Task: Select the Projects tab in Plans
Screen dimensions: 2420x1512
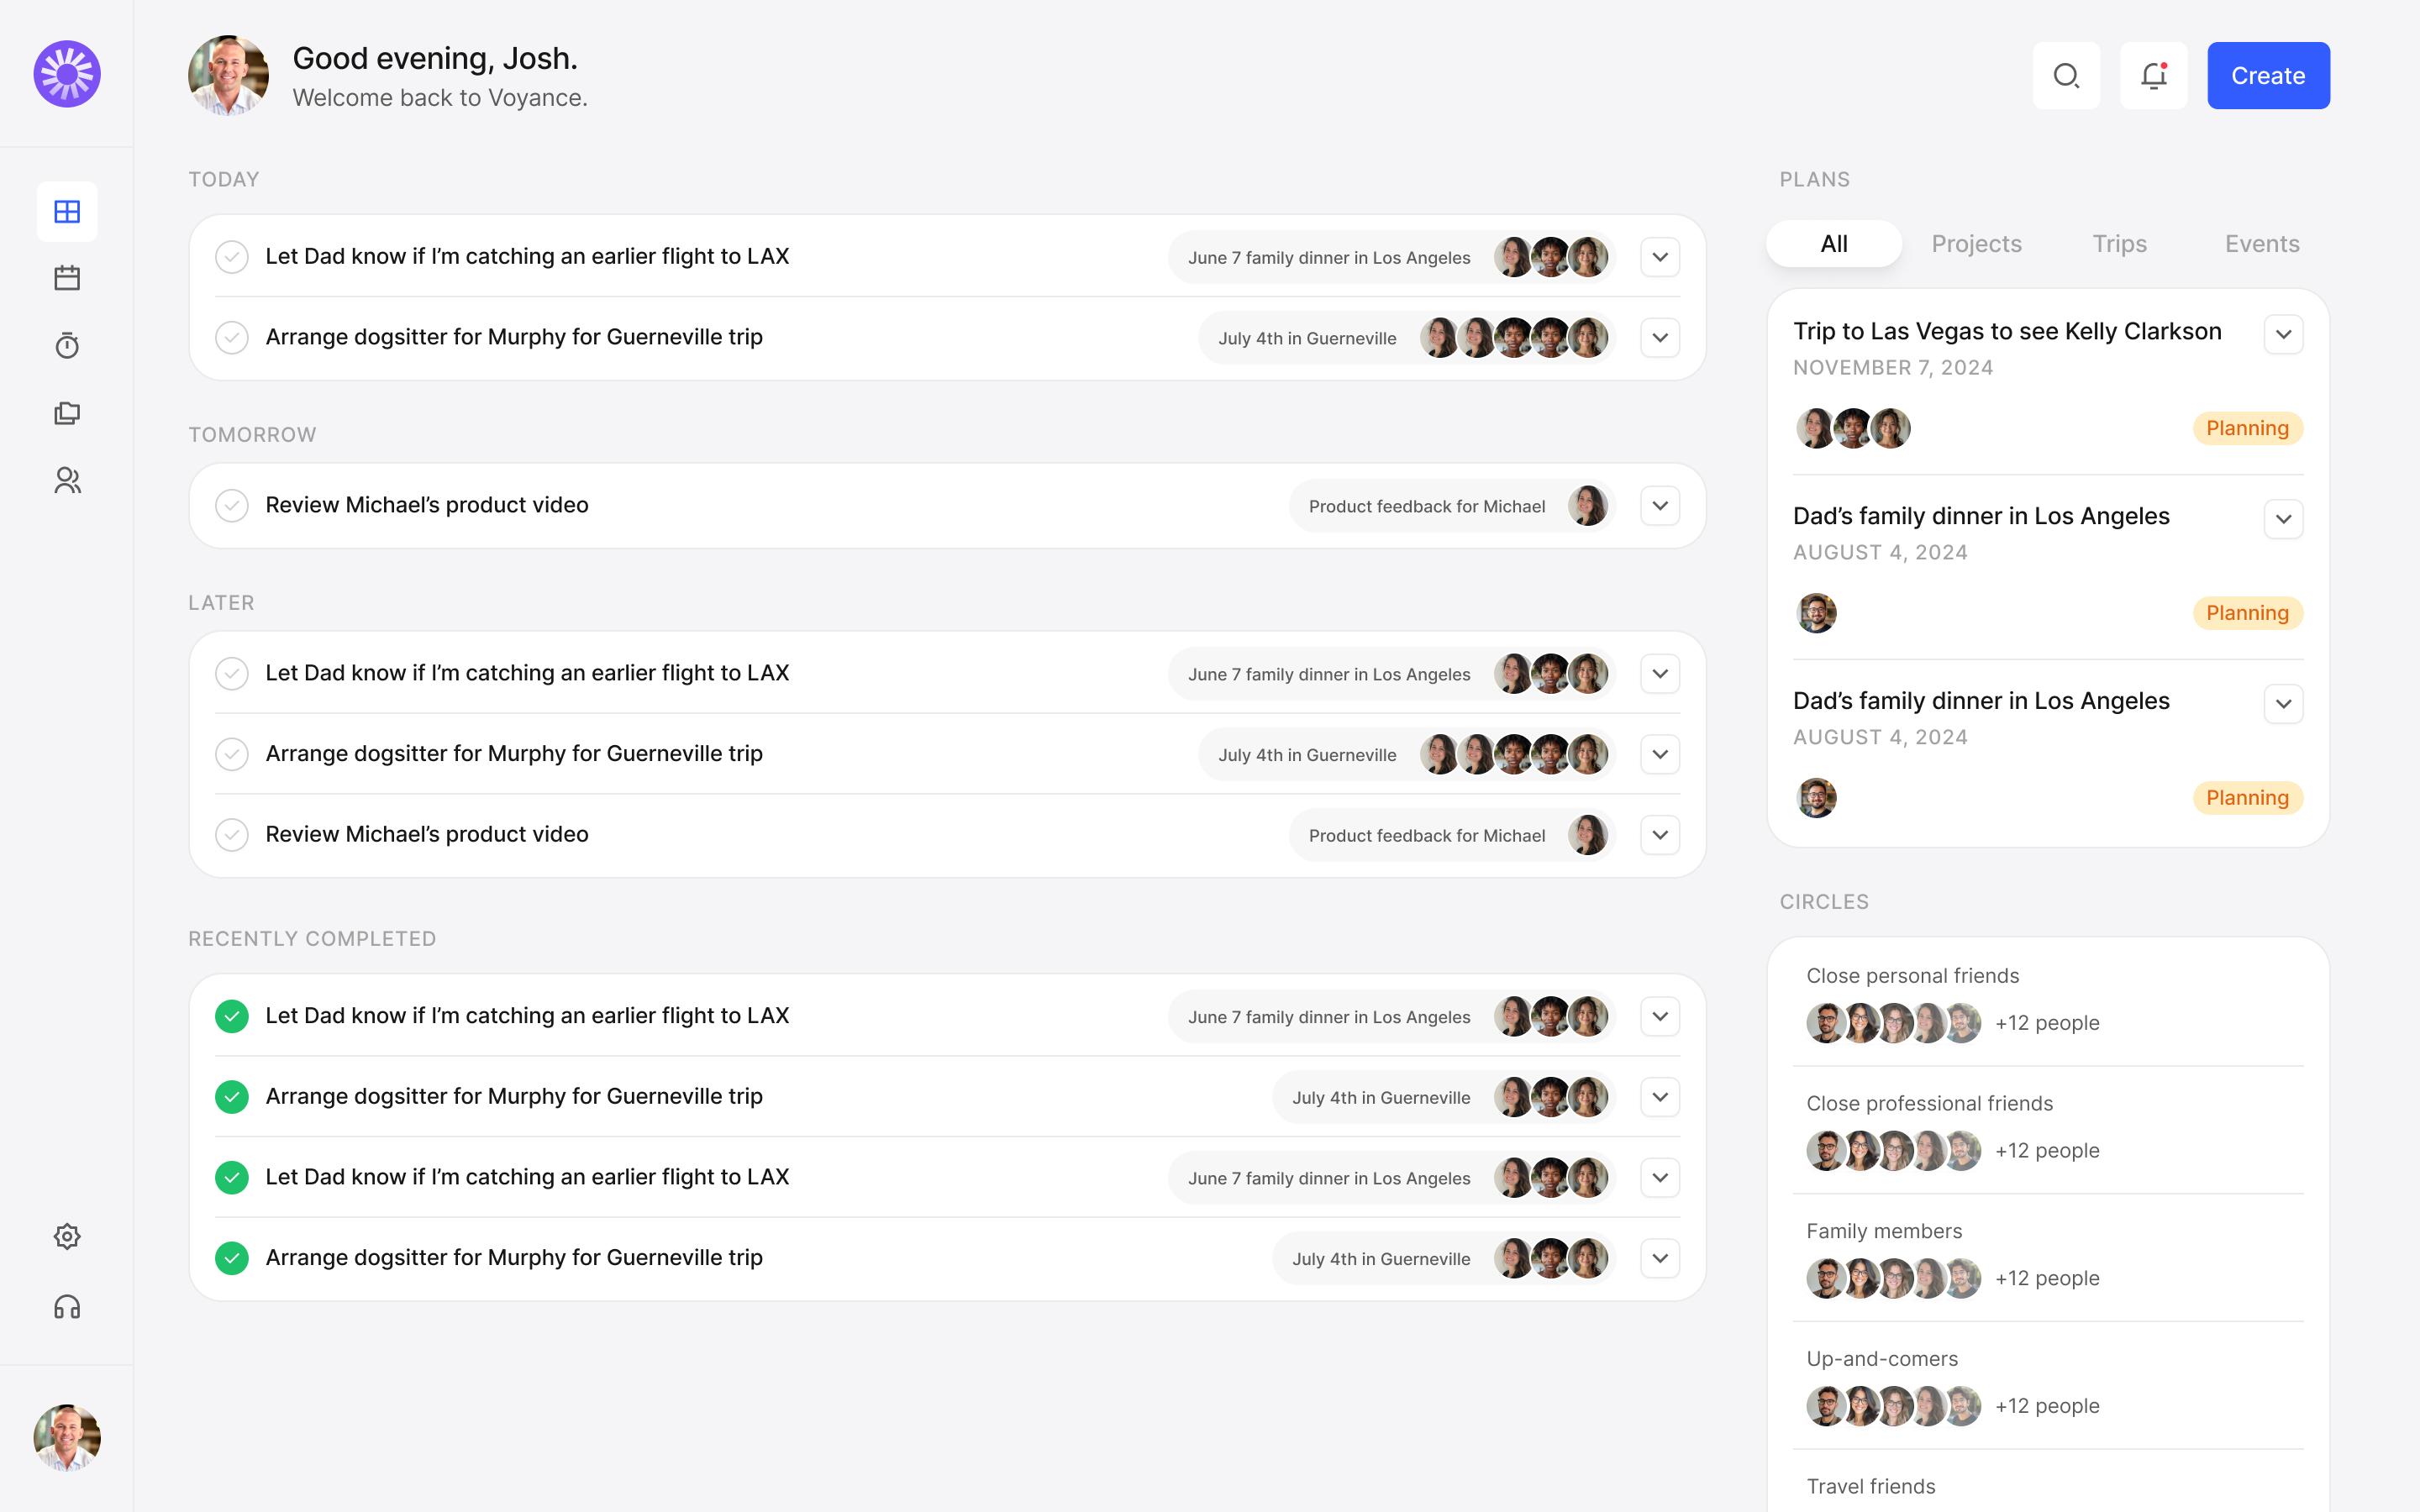Action: 1976,243
